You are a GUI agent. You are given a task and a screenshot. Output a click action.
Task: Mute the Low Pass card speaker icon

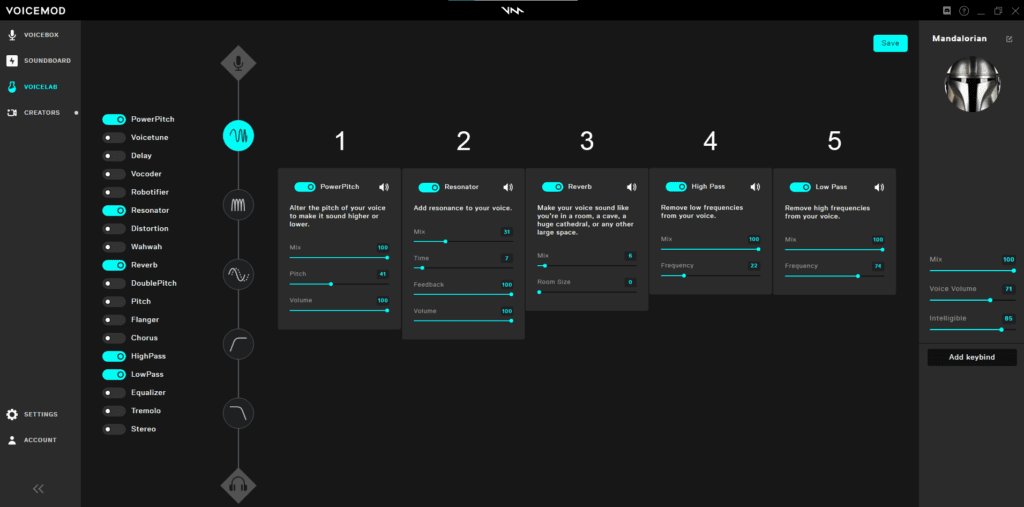click(x=879, y=187)
